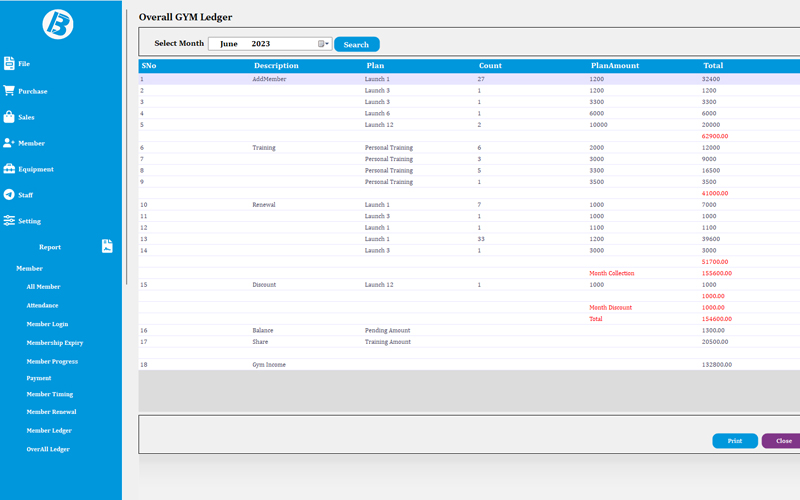This screenshot has height=500, width=800.
Task: Click the 2023 year field
Action: (261, 44)
